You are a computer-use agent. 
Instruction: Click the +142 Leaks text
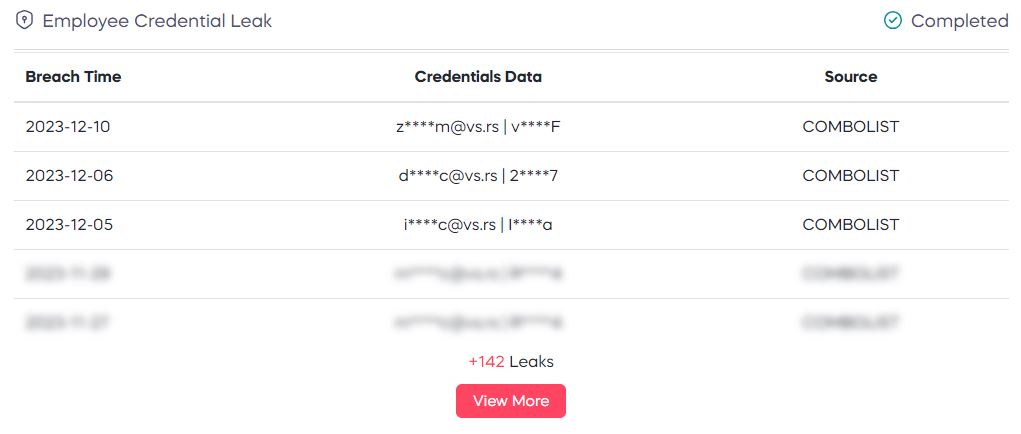(510, 362)
